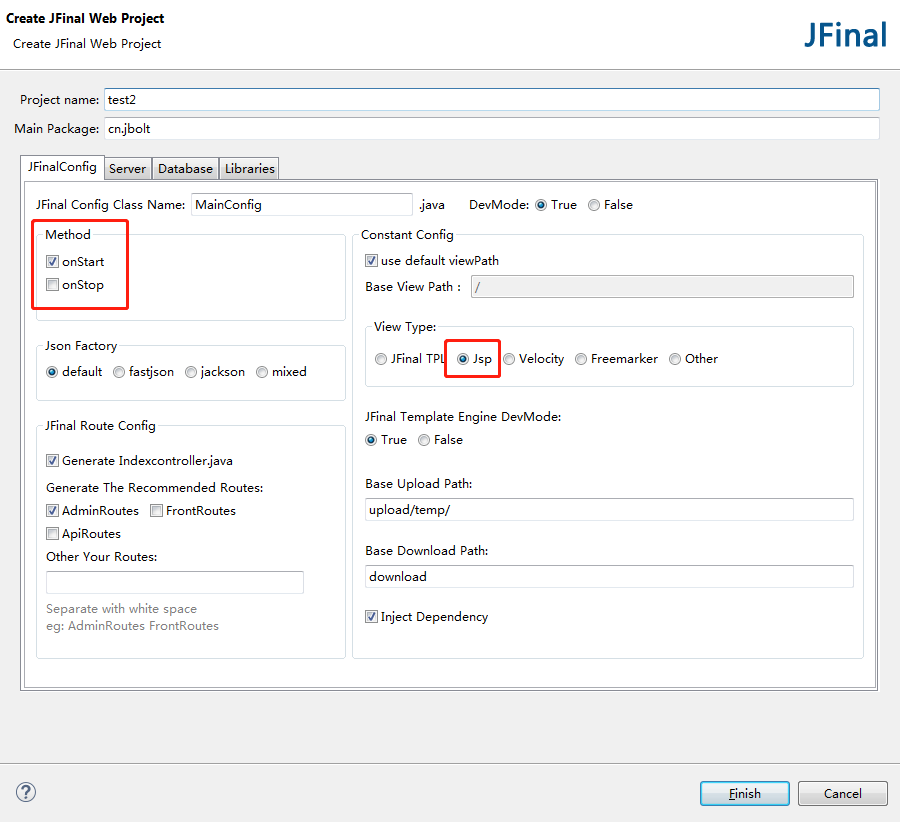
Task: Open the Database tab
Action: point(185,168)
